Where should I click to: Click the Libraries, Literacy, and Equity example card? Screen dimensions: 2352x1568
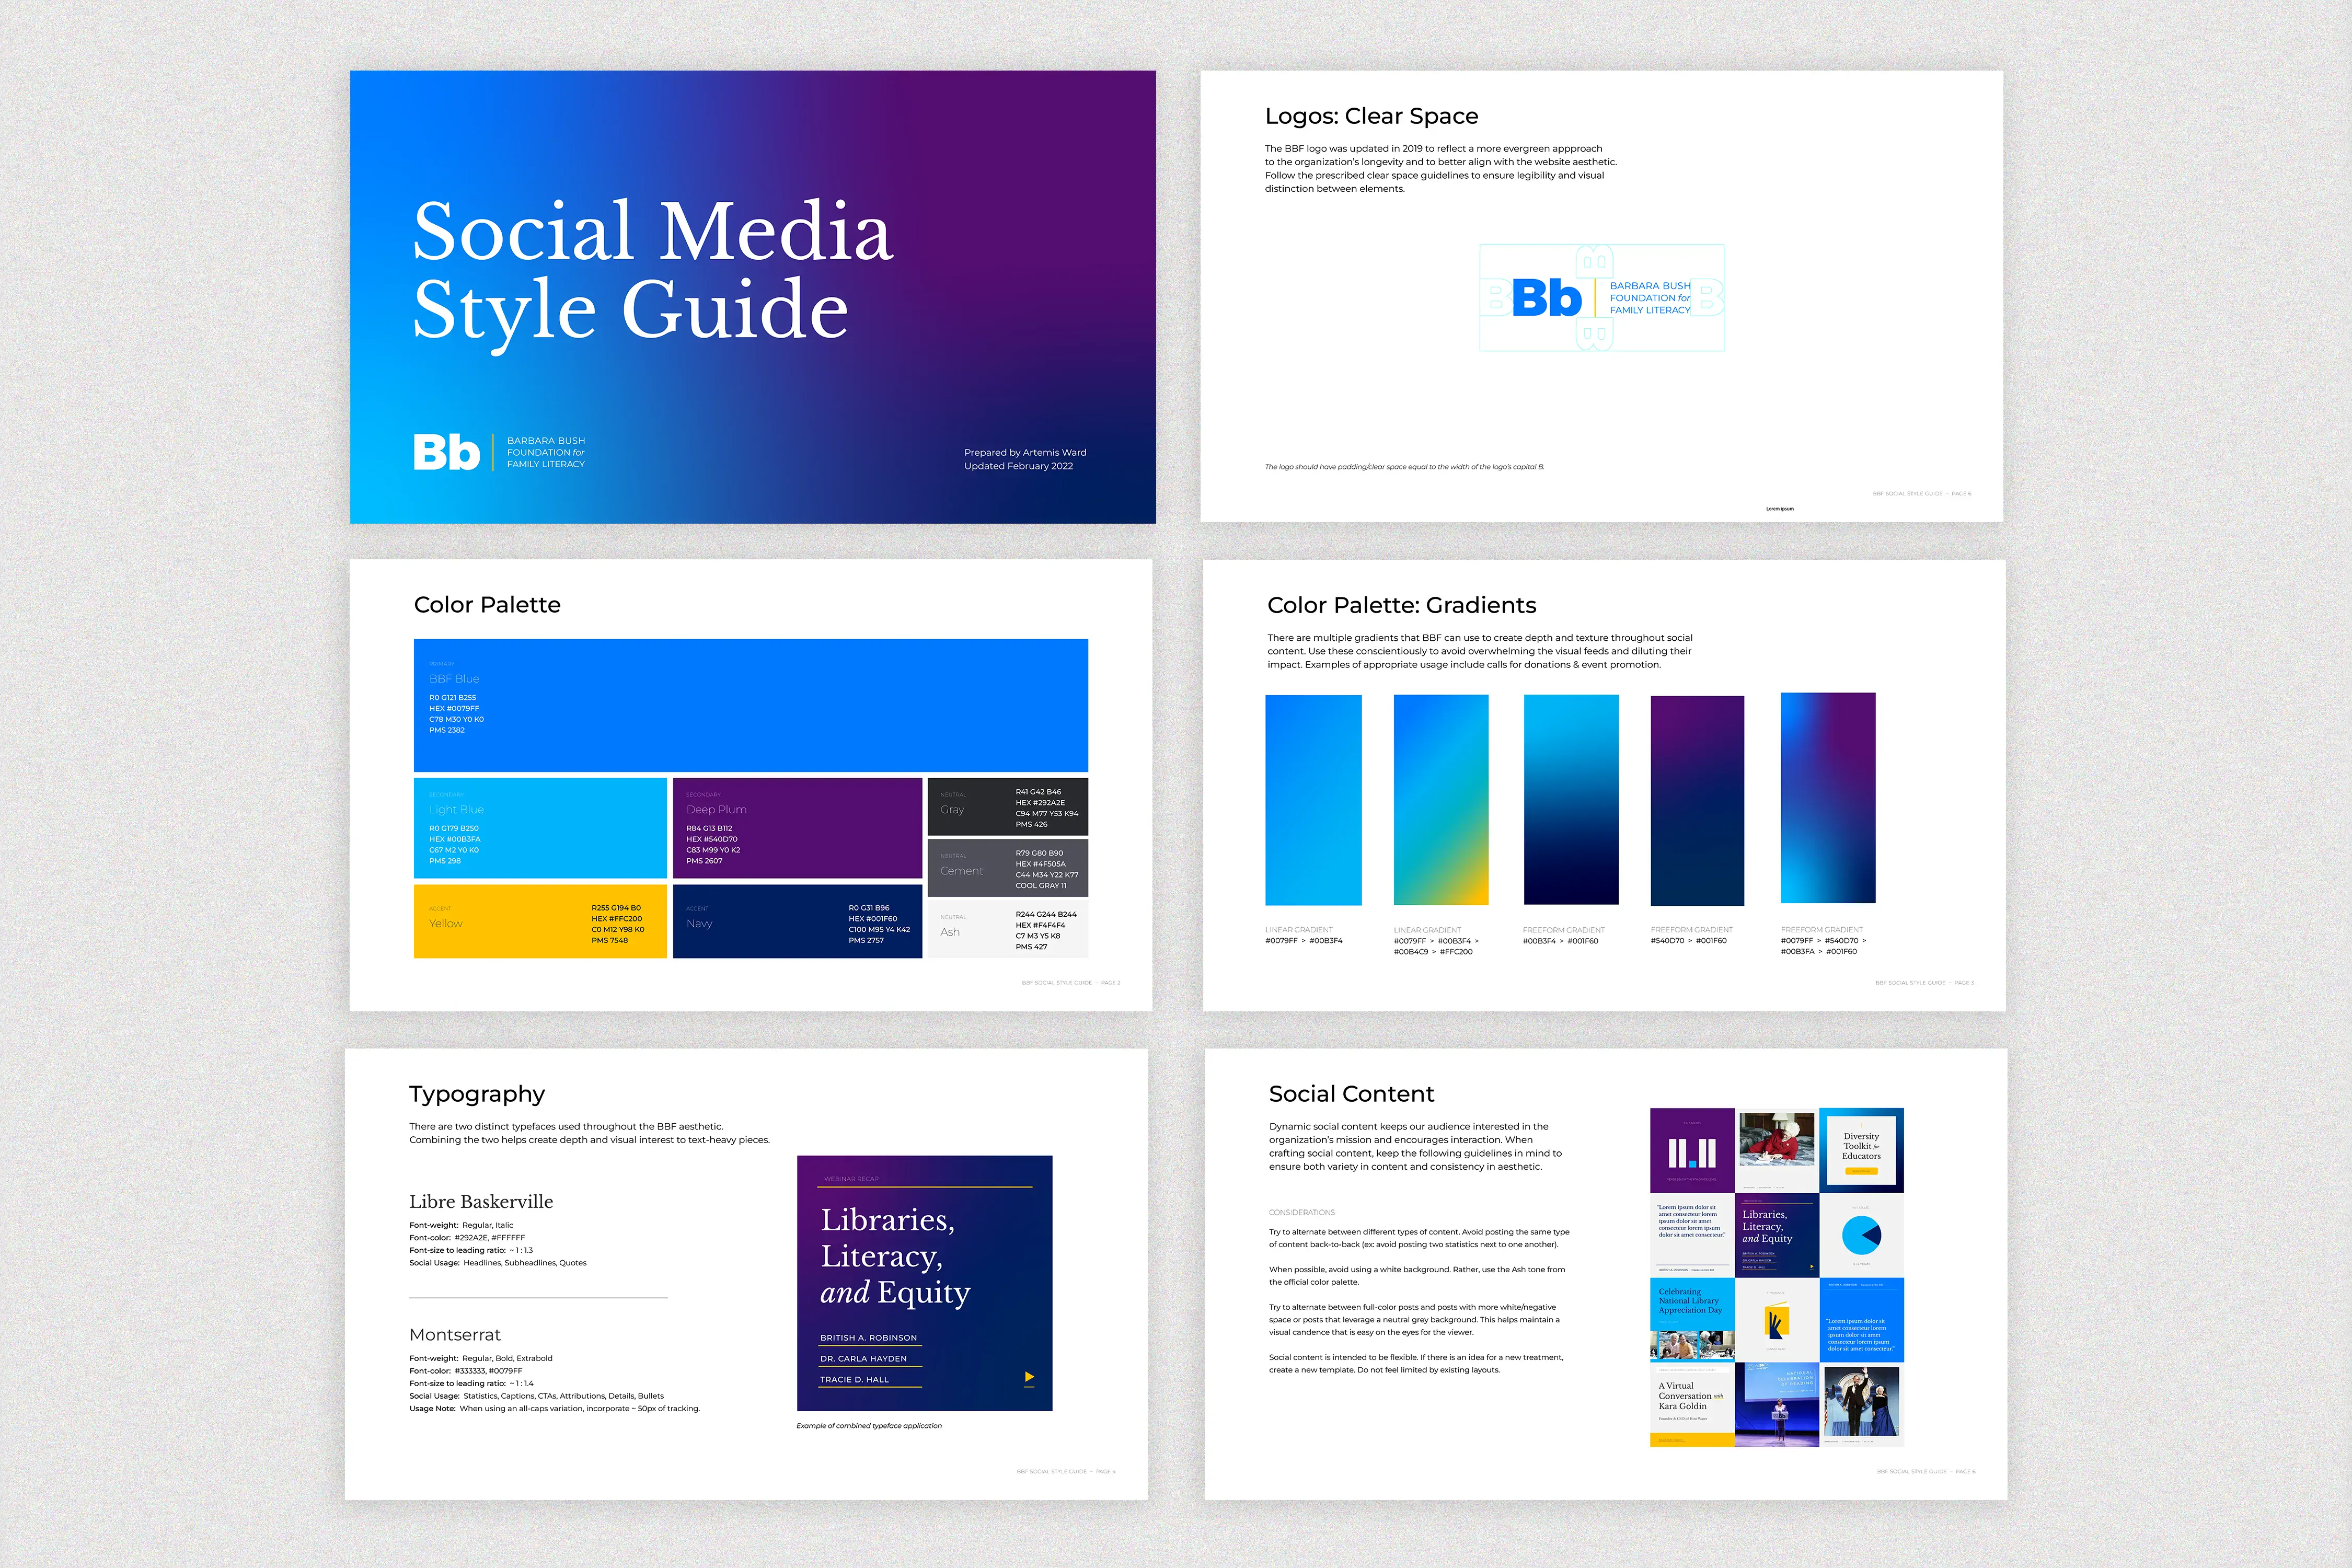924,1283
